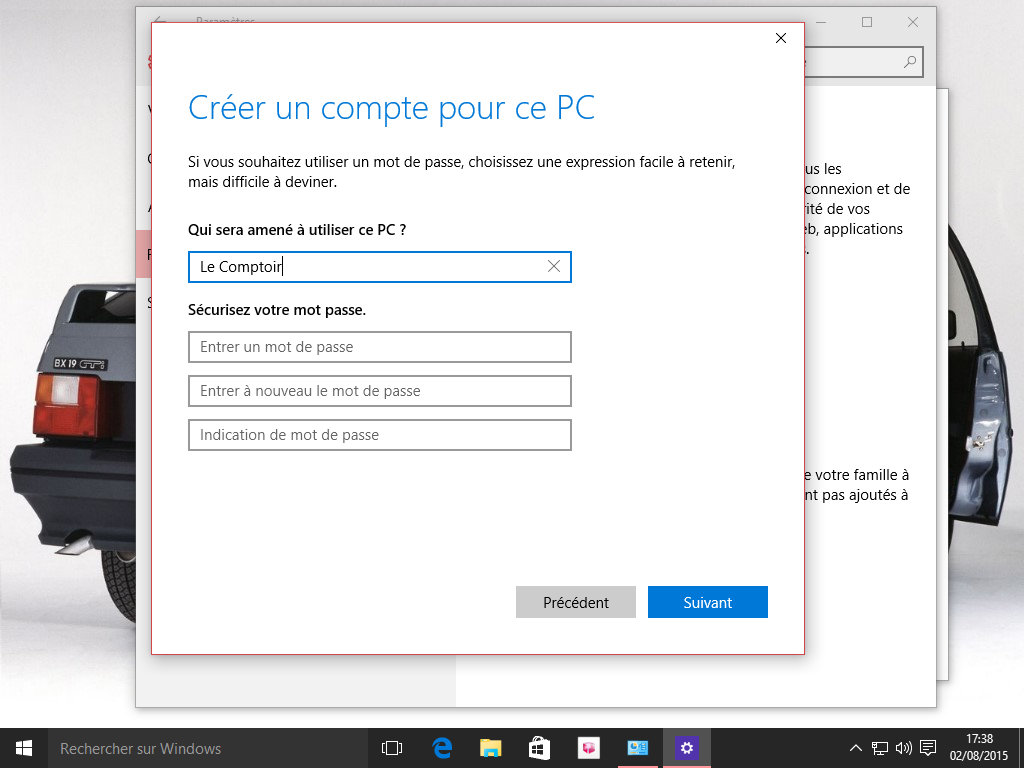
Task: Open File Explorer from the taskbar
Action: click(x=490, y=748)
